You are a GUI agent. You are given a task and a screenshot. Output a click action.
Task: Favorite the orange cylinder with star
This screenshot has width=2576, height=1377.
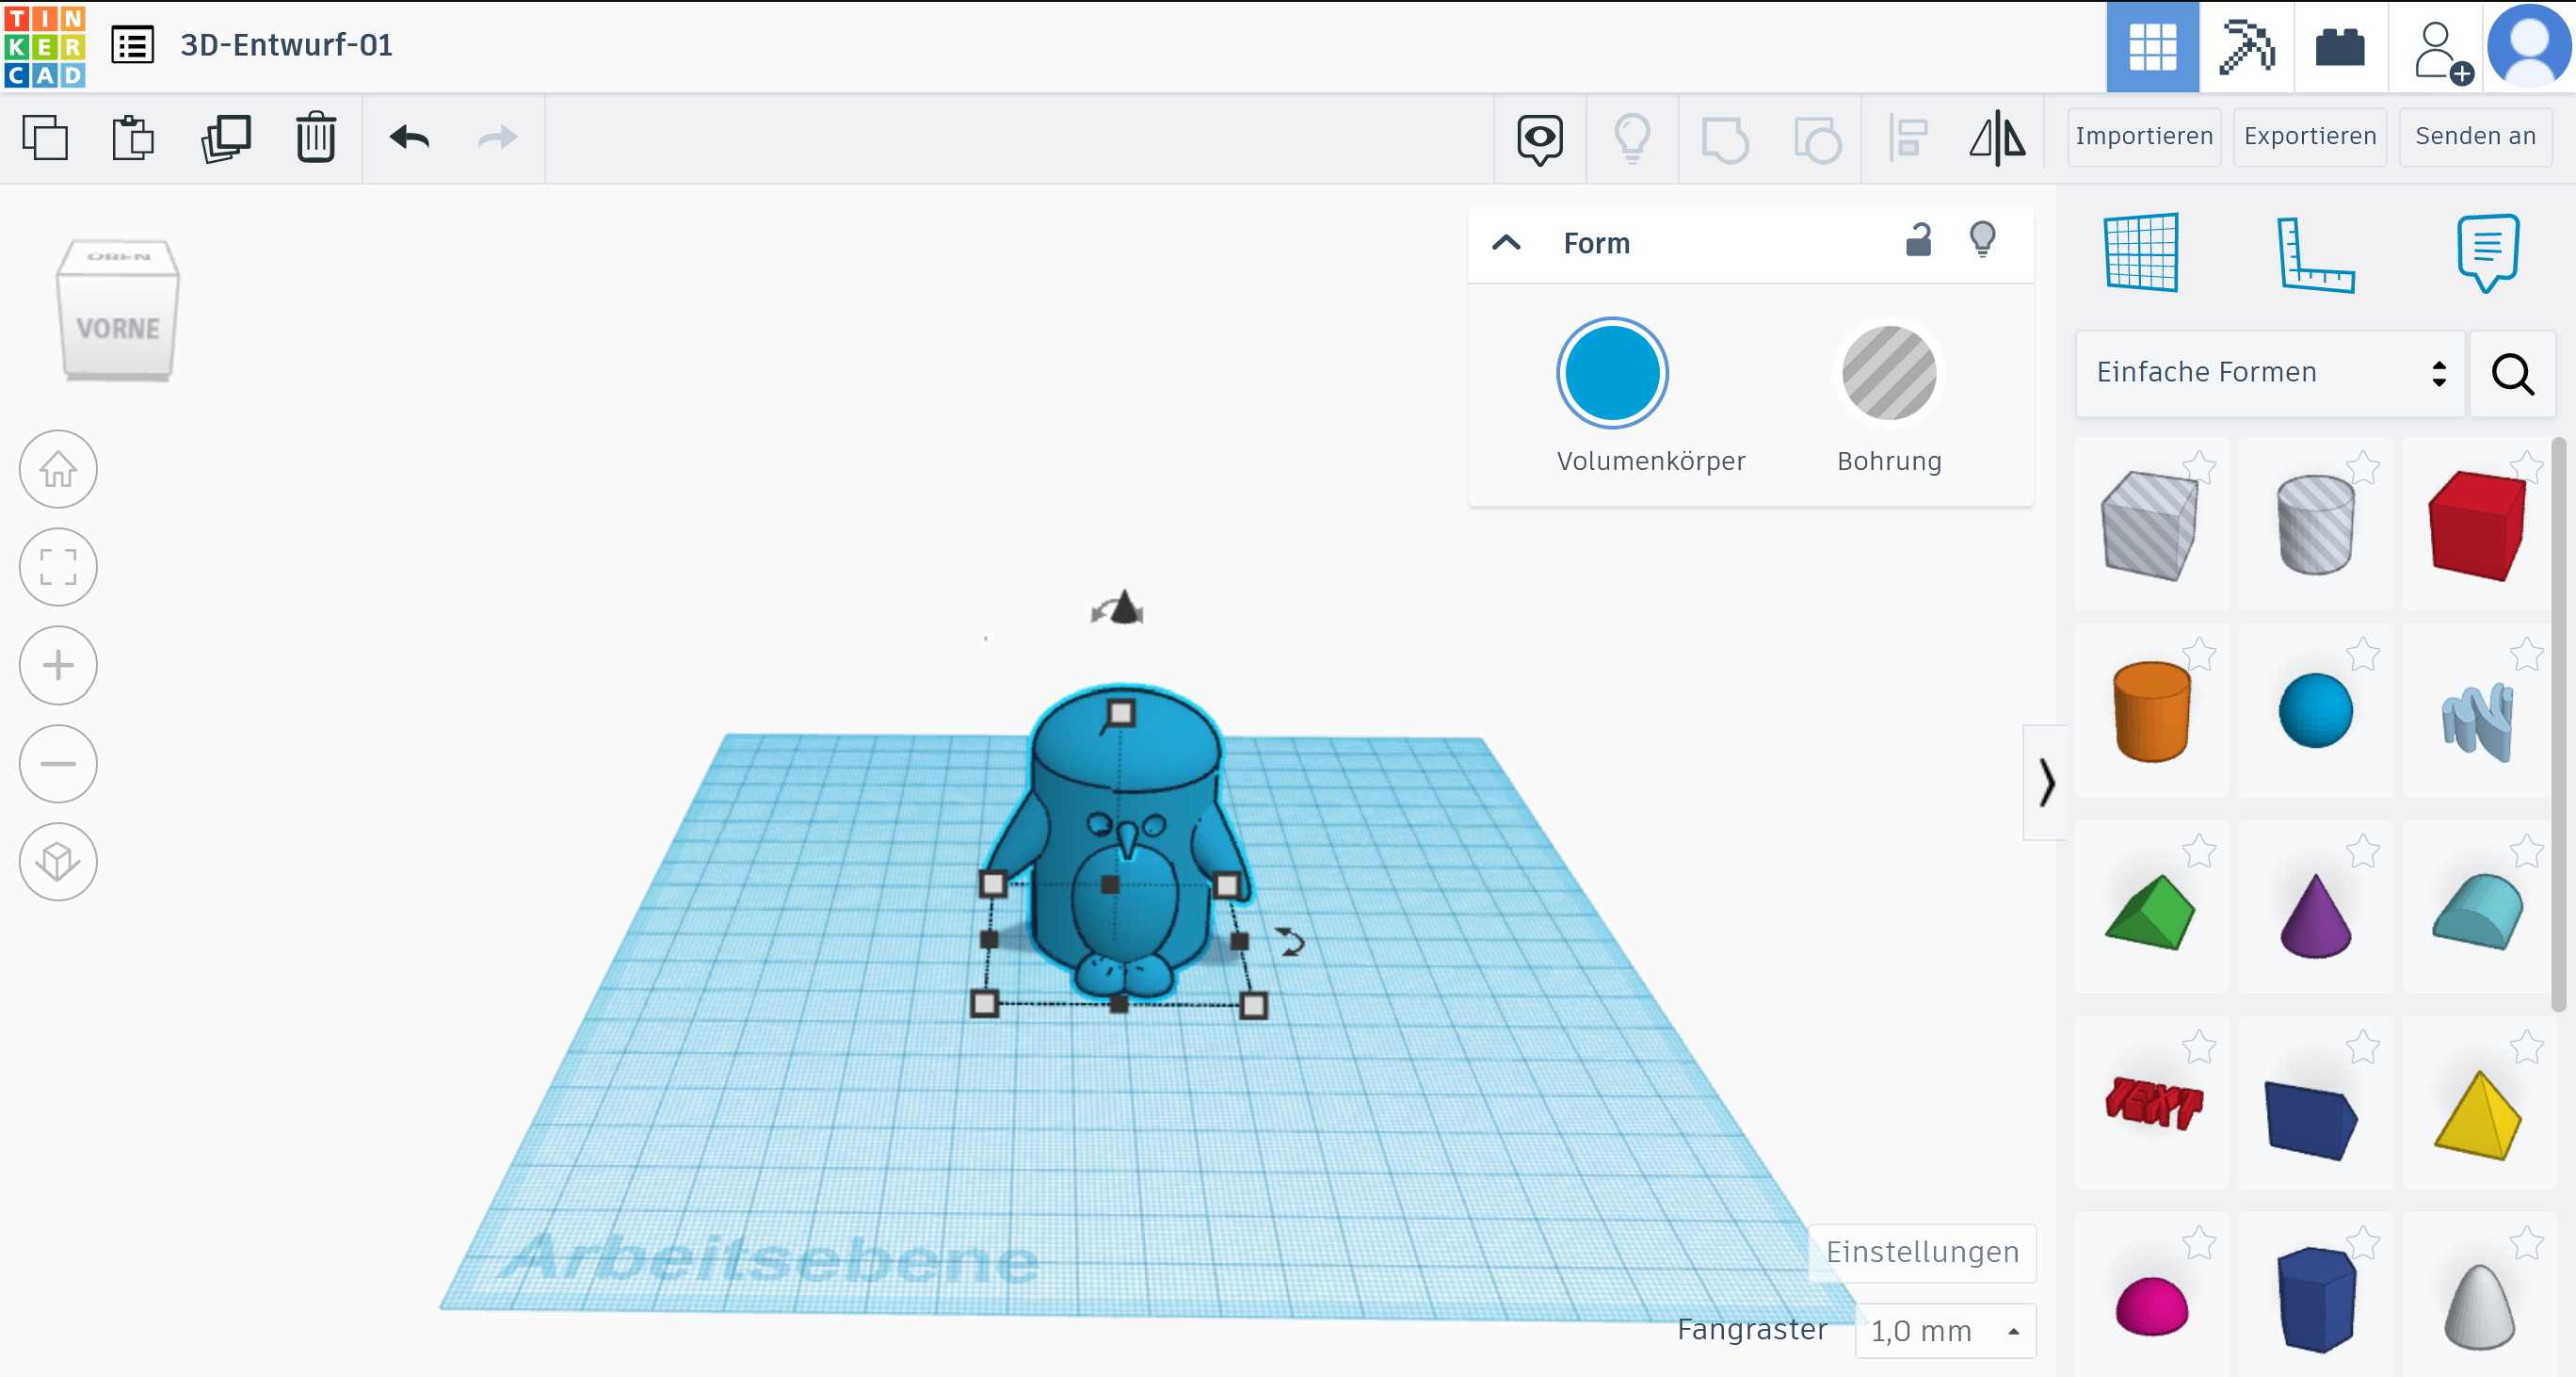[x=2199, y=655]
